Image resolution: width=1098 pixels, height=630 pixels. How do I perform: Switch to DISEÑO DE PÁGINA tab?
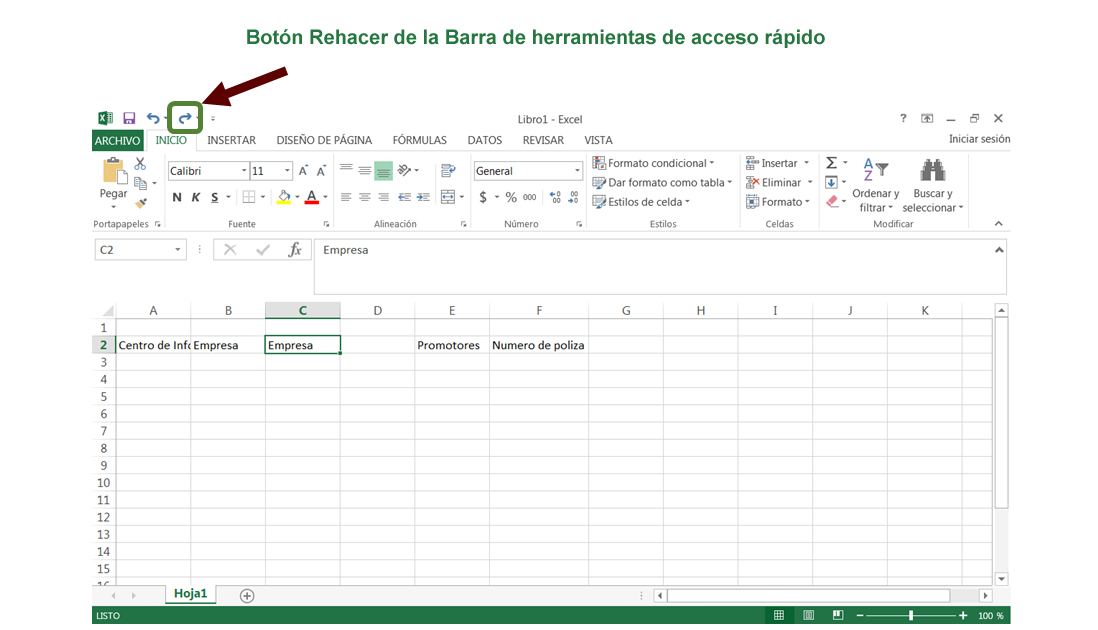coord(324,141)
